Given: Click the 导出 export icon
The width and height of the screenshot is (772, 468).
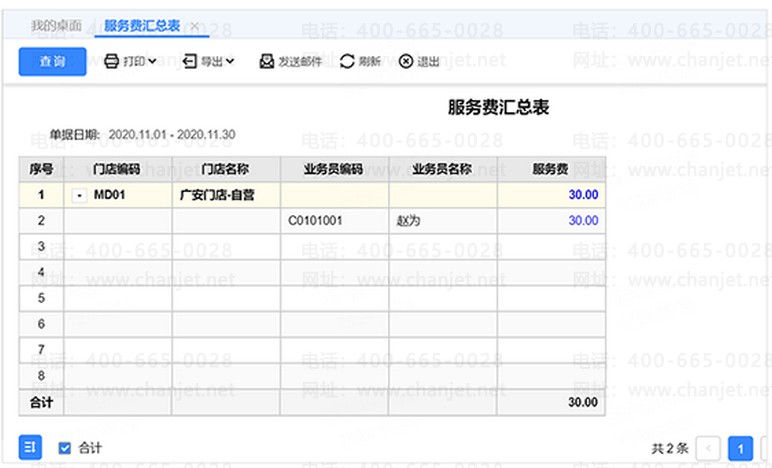Looking at the screenshot, I should coord(190,62).
